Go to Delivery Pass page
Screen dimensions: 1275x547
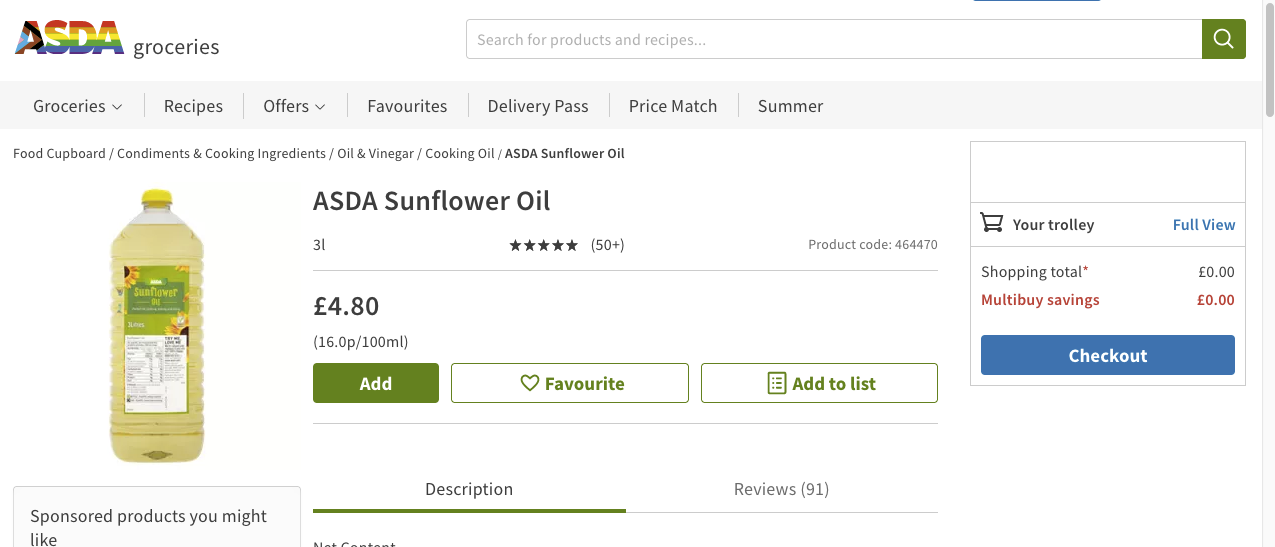click(x=538, y=106)
